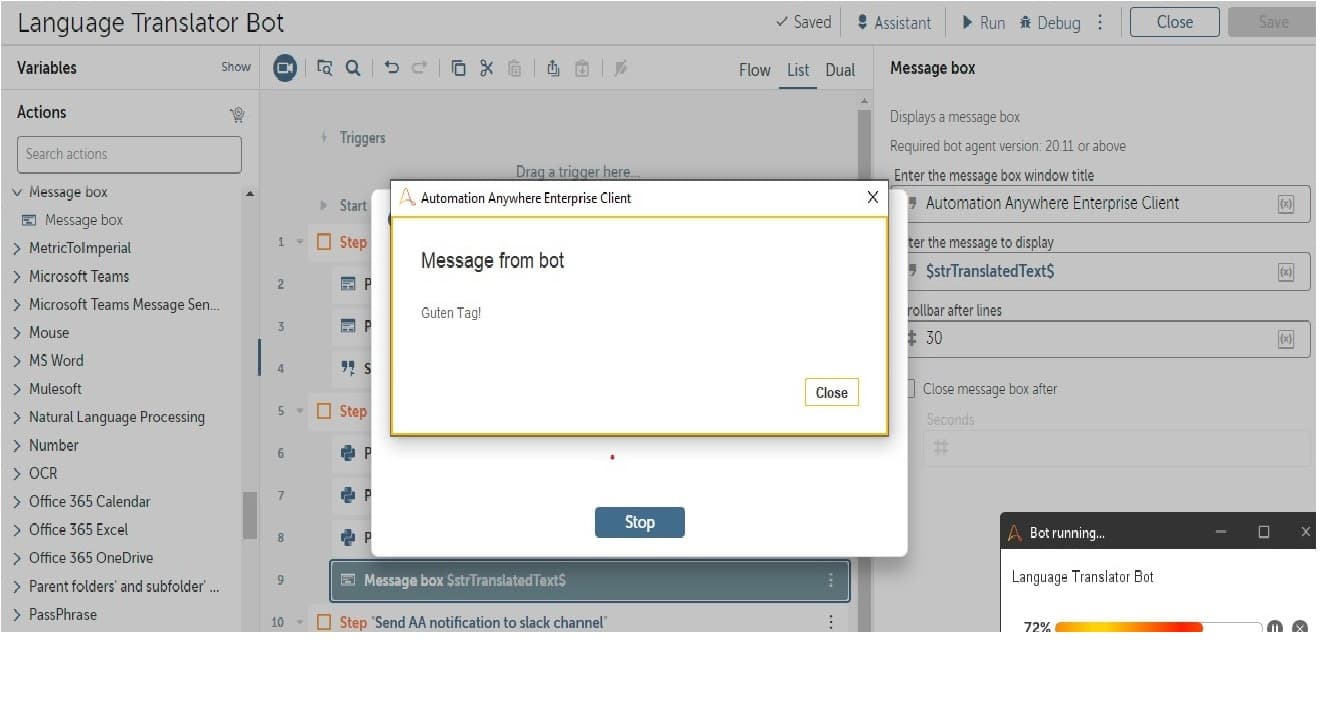Switch to the Dual view tab
Viewport: 1324px width, 720px height.
click(x=840, y=70)
